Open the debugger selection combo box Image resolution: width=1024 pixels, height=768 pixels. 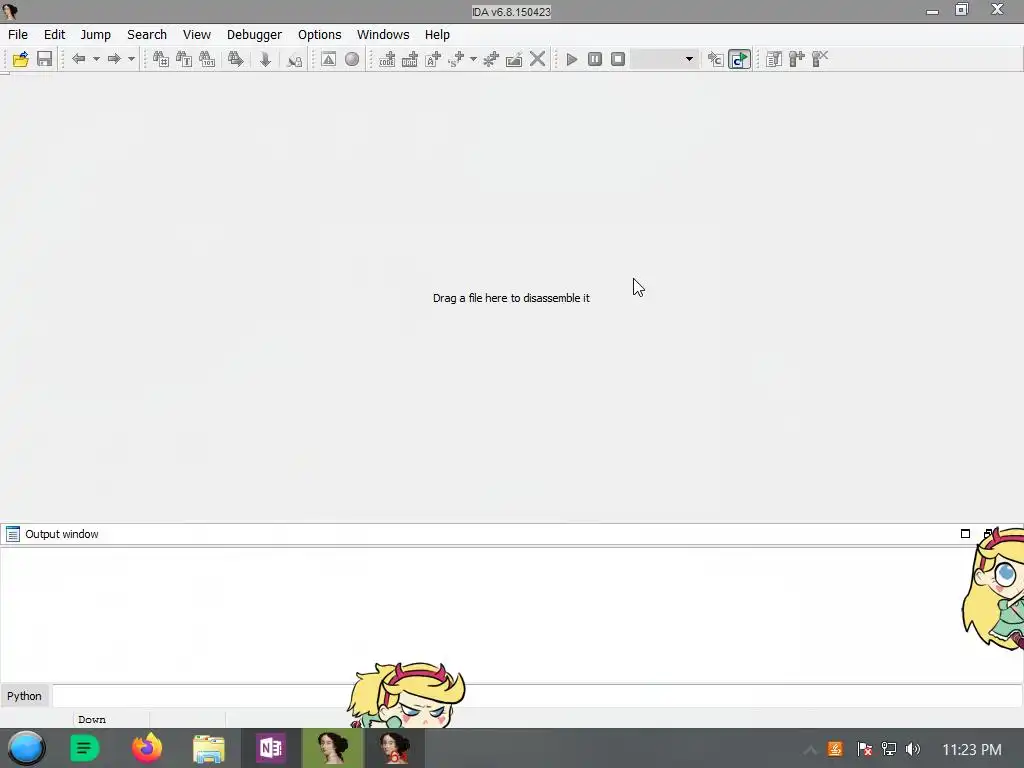click(664, 59)
